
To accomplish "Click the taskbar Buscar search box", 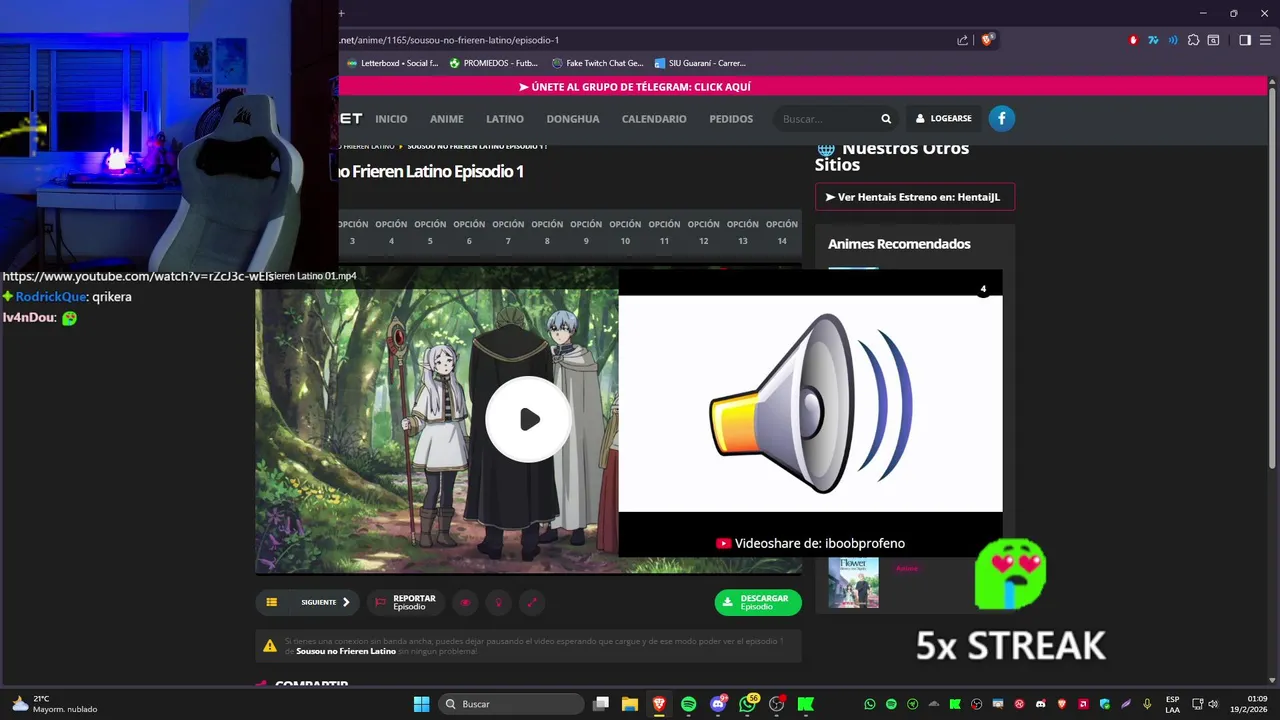I will point(510,704).
